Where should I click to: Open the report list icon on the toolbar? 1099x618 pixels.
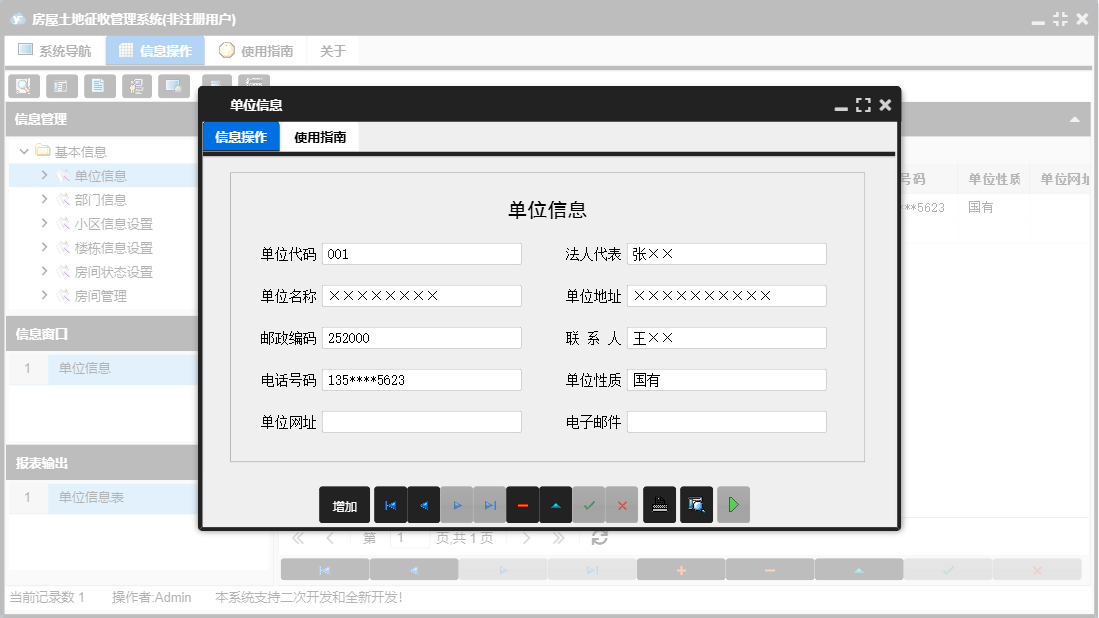62,86
